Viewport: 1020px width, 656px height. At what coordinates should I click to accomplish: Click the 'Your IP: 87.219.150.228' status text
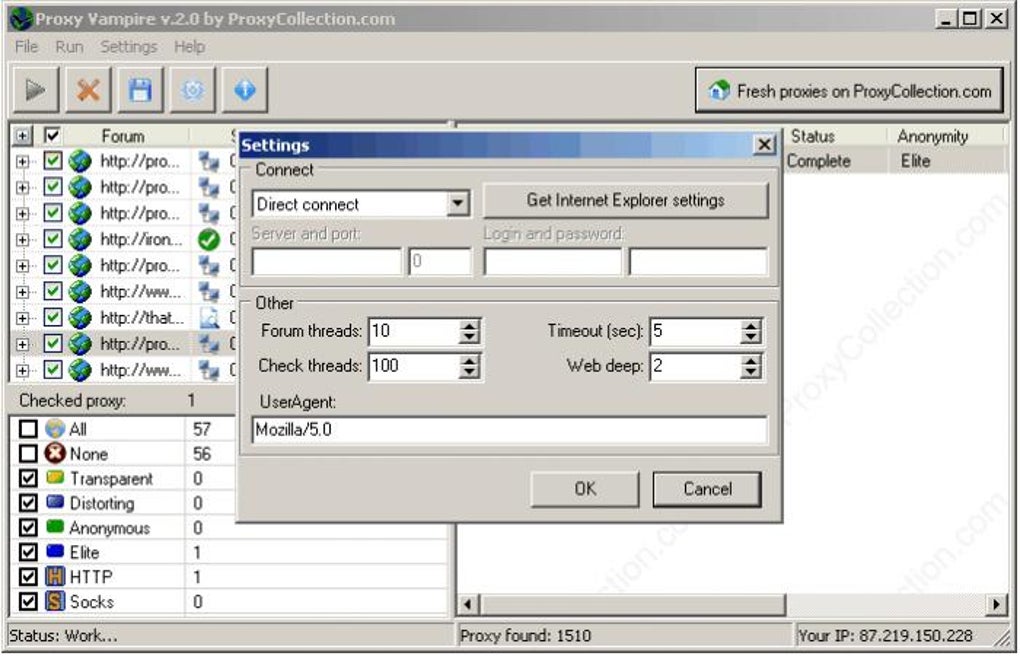(885, 635)
